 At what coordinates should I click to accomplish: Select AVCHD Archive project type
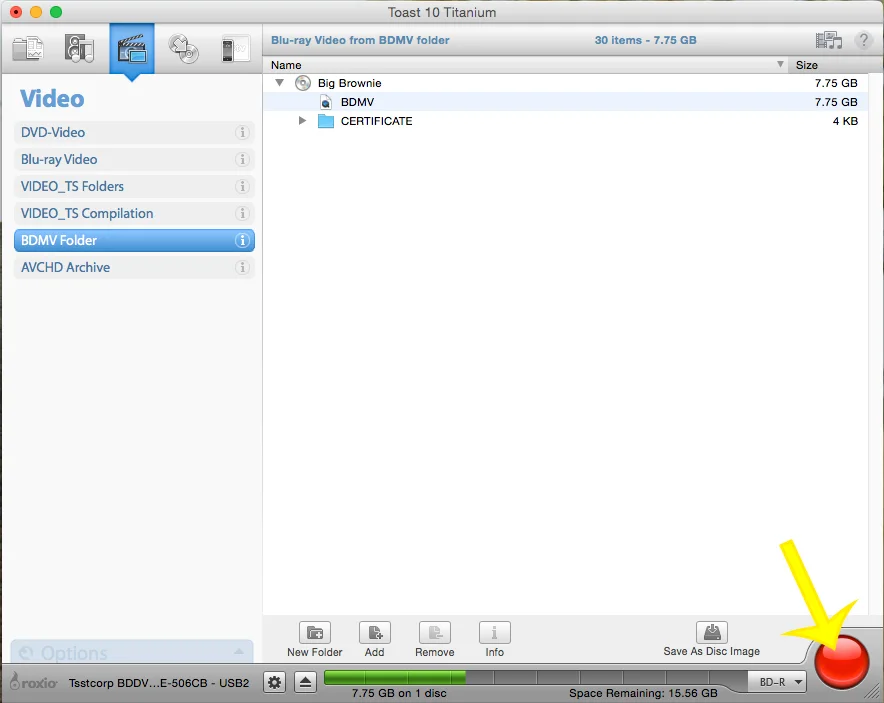[134, 267]
